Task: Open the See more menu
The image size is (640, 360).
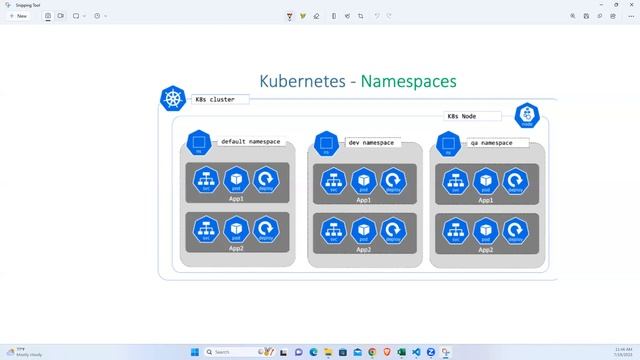Action: click(x=631, y=16)
